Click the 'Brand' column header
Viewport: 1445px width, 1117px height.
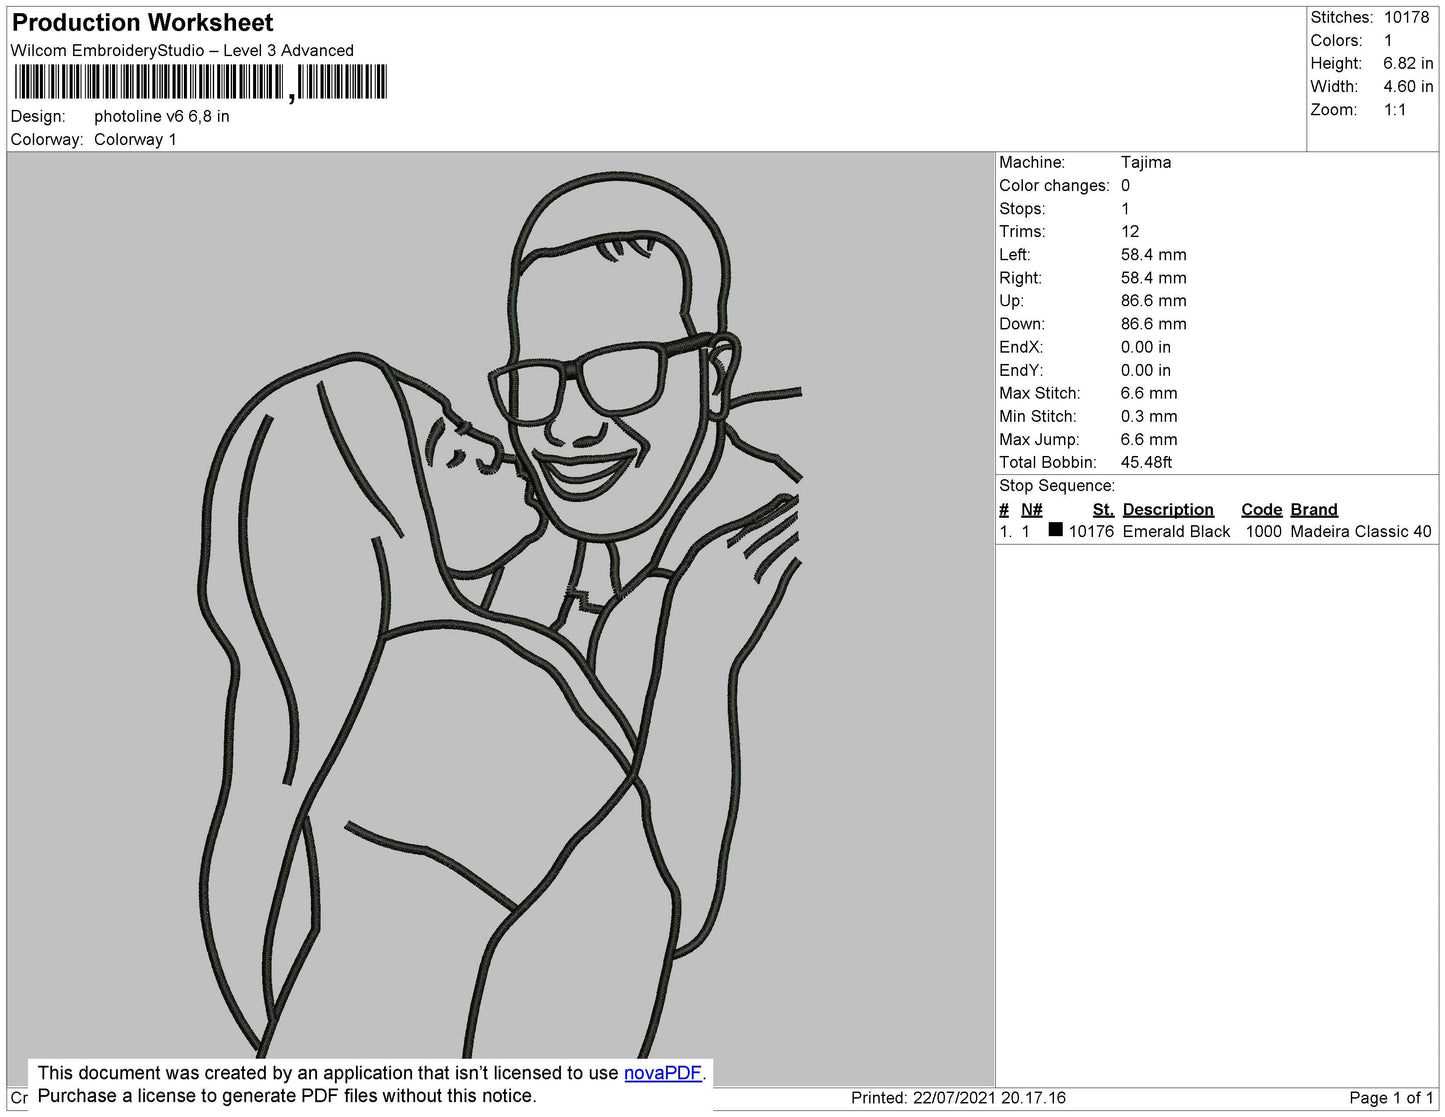(x=1314, y=510)
